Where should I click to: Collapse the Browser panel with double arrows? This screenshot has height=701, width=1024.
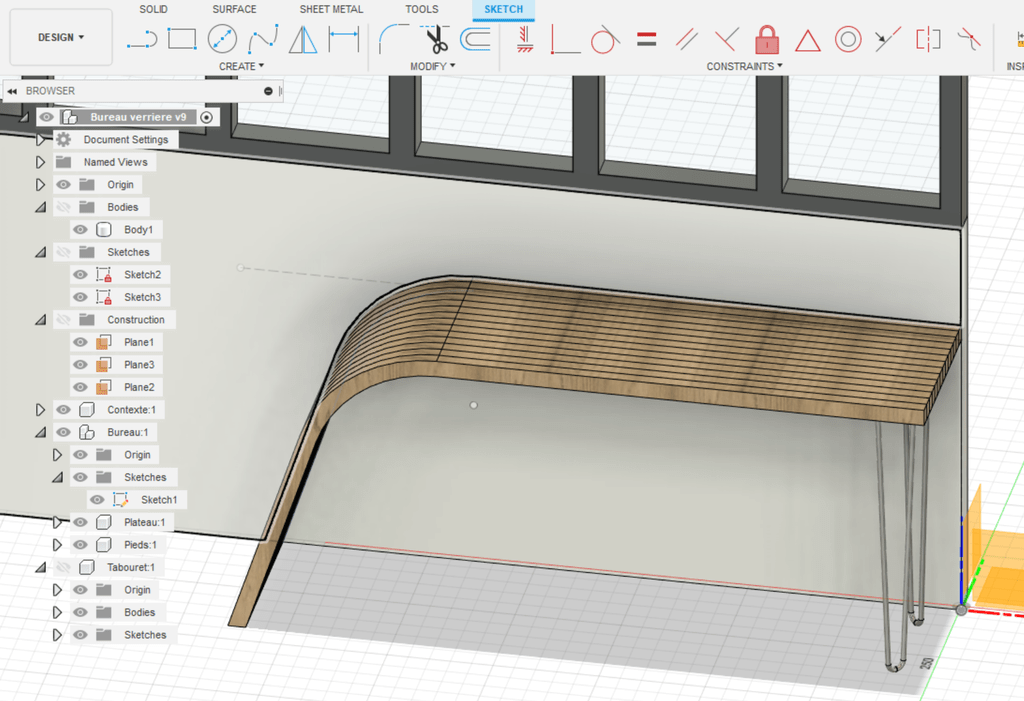pyautogui.click(x=12, y=91)
